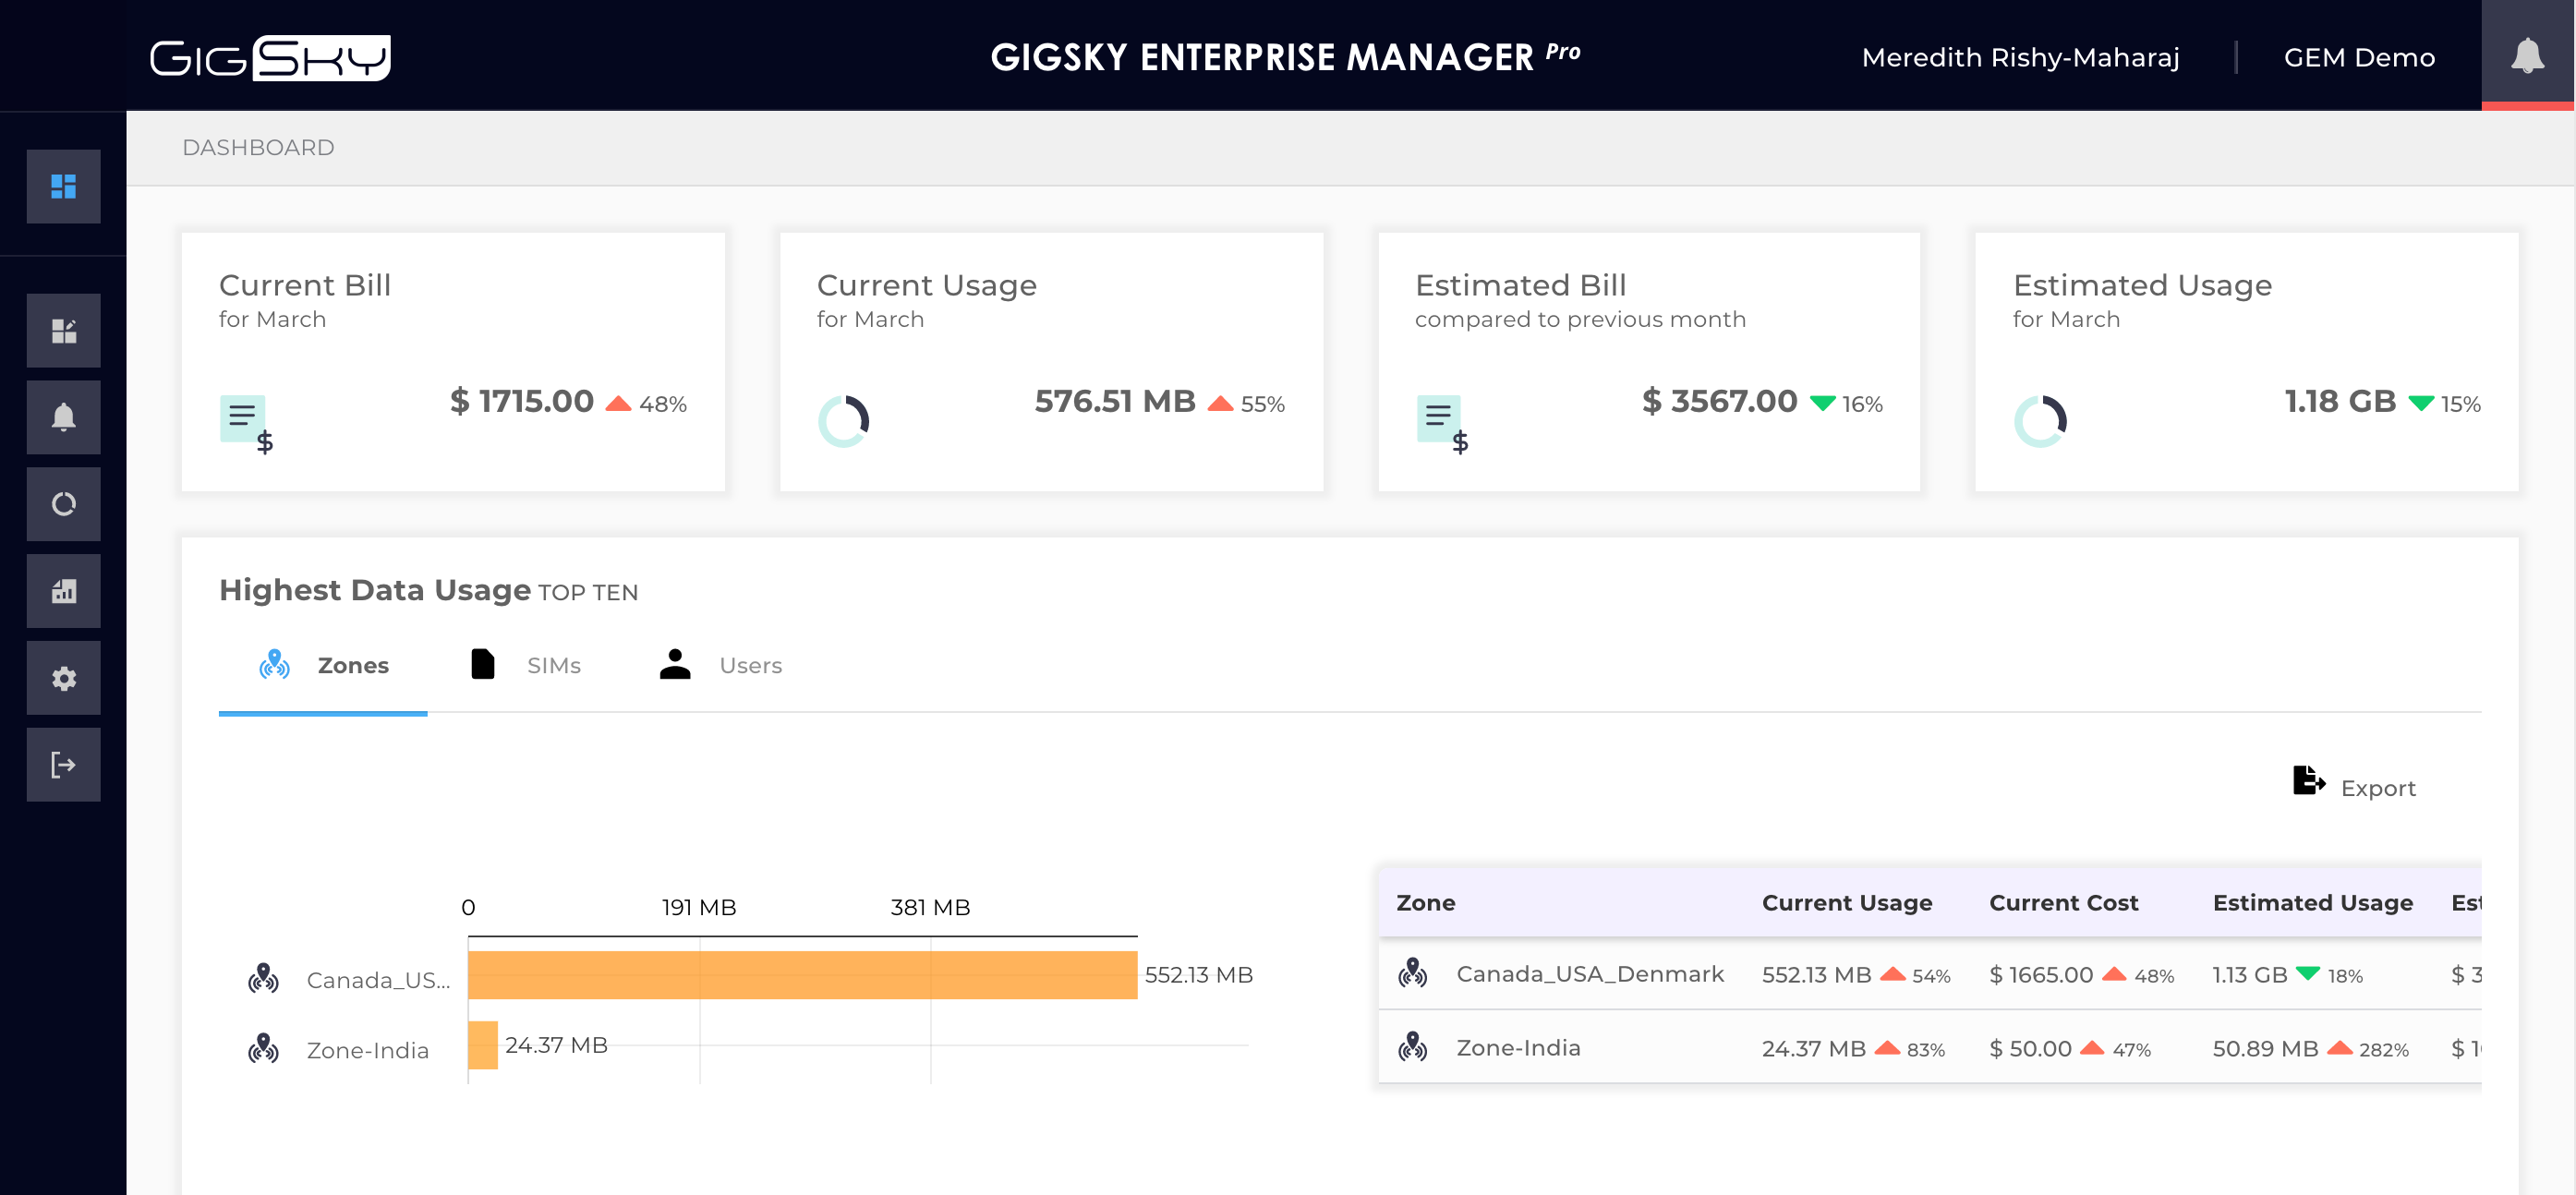Click the Canada_USA_Denmark orange usage bar
2576x1195 pixels.
tap(802, 975)
